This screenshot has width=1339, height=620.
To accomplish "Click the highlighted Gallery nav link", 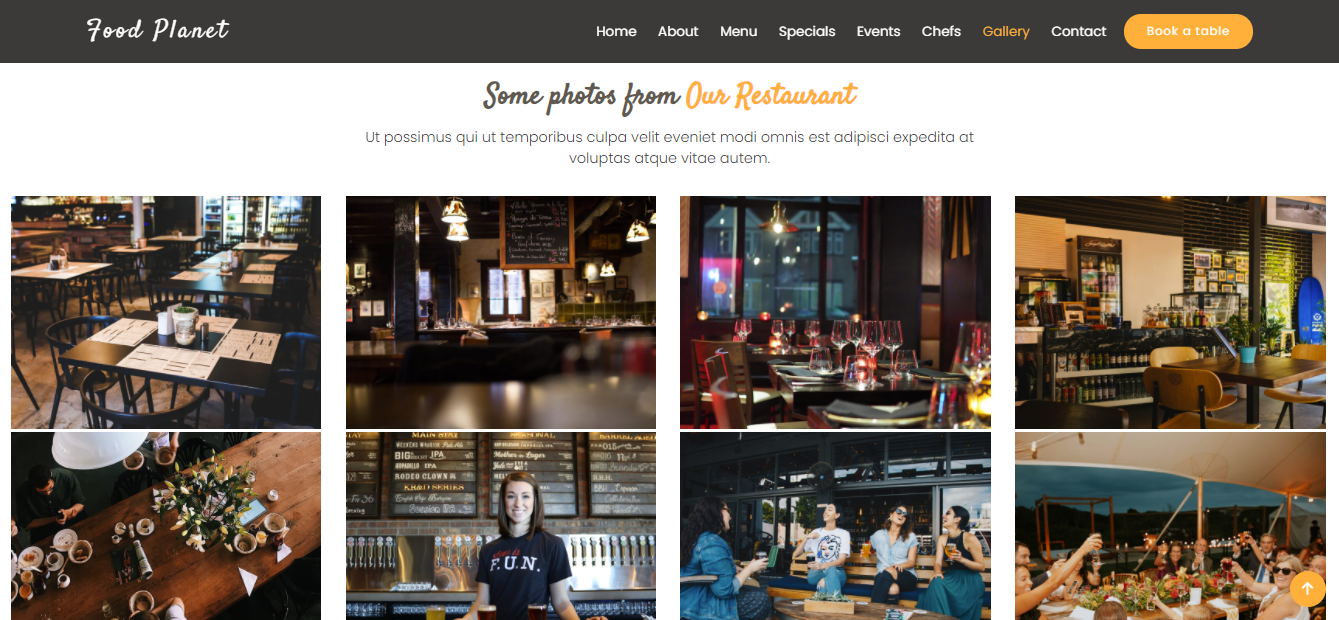I will (x=1006, y=31).
